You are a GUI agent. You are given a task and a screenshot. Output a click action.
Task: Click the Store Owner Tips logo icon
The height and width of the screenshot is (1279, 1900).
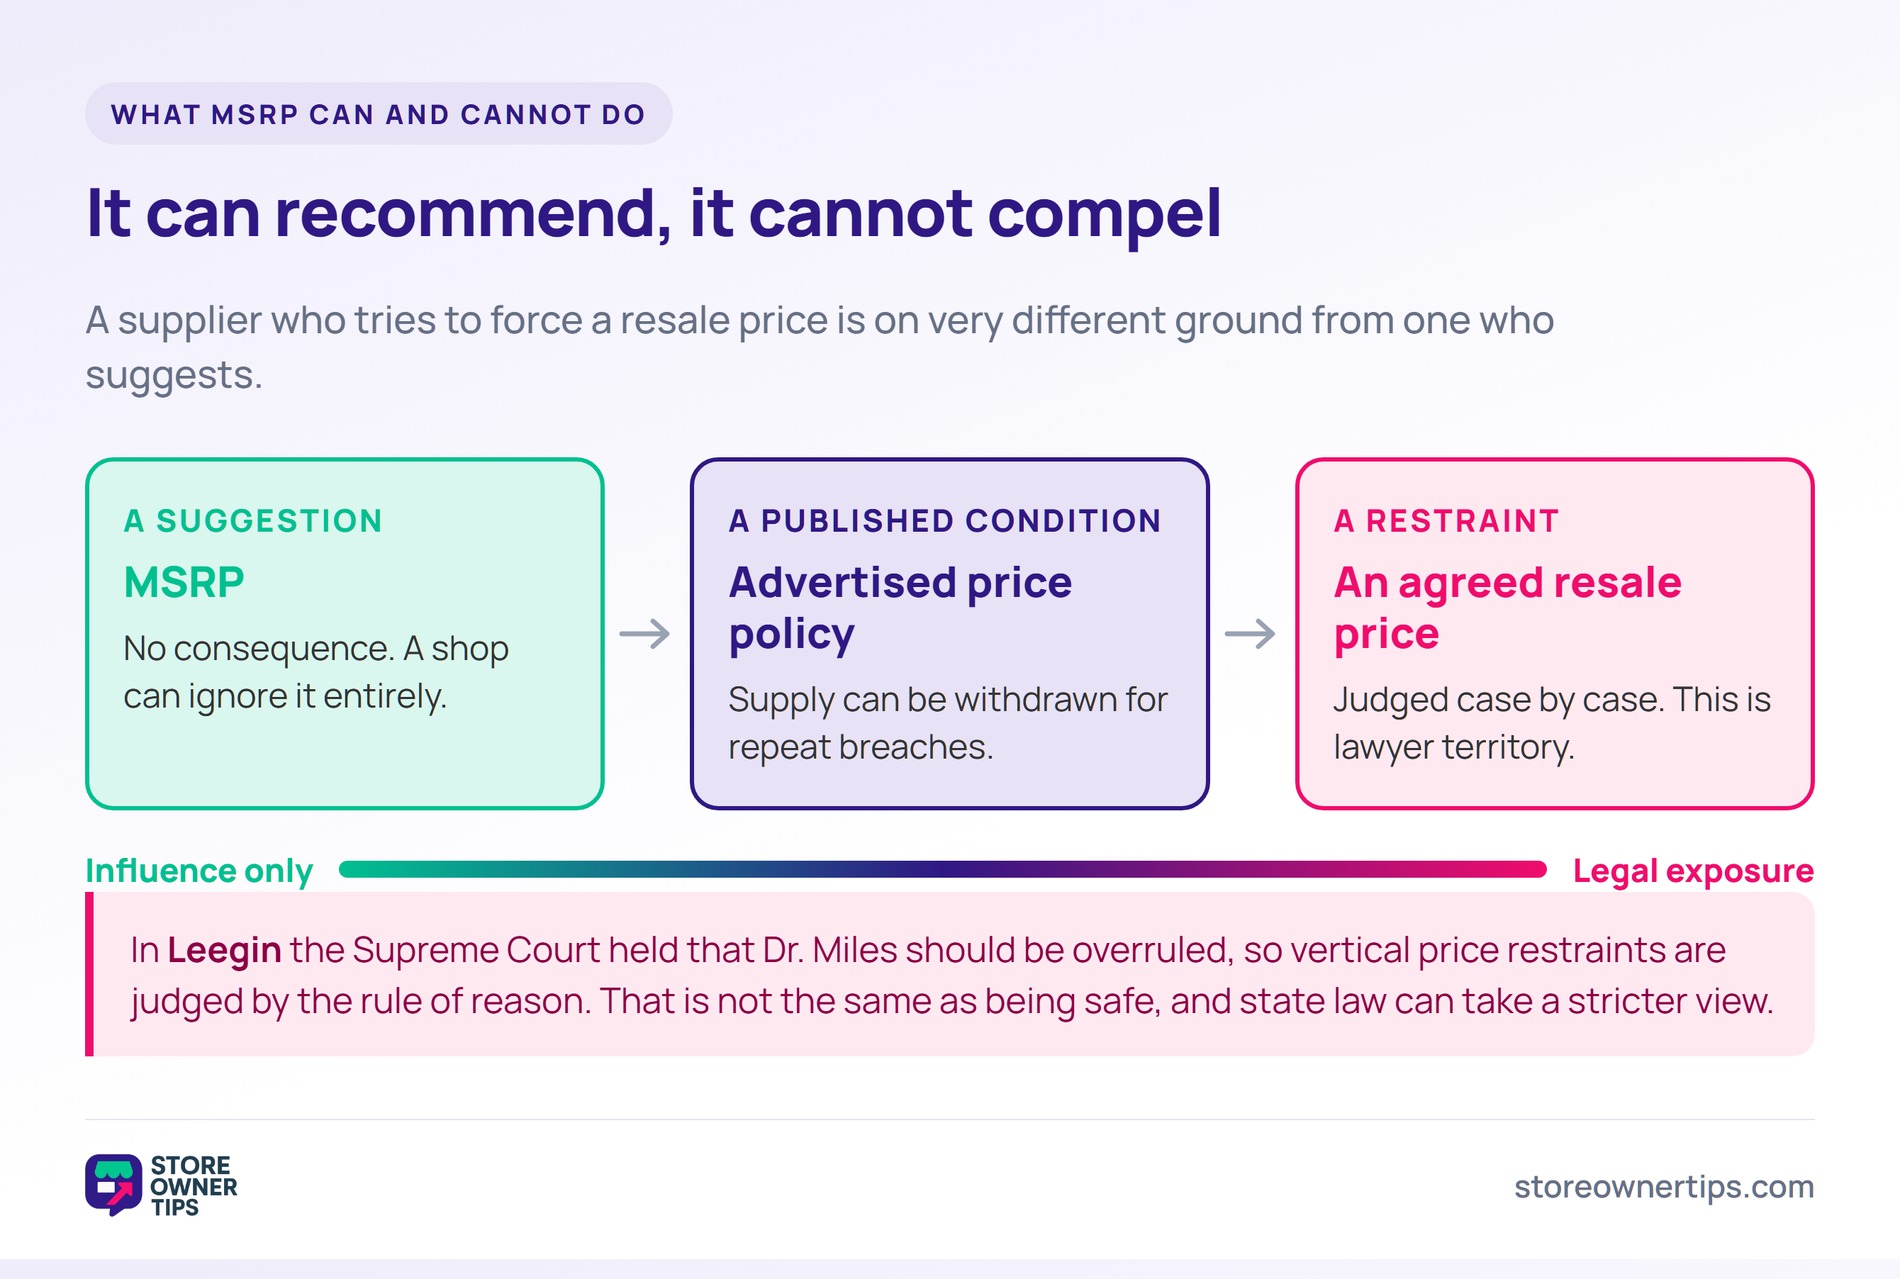coord(114,1185)
